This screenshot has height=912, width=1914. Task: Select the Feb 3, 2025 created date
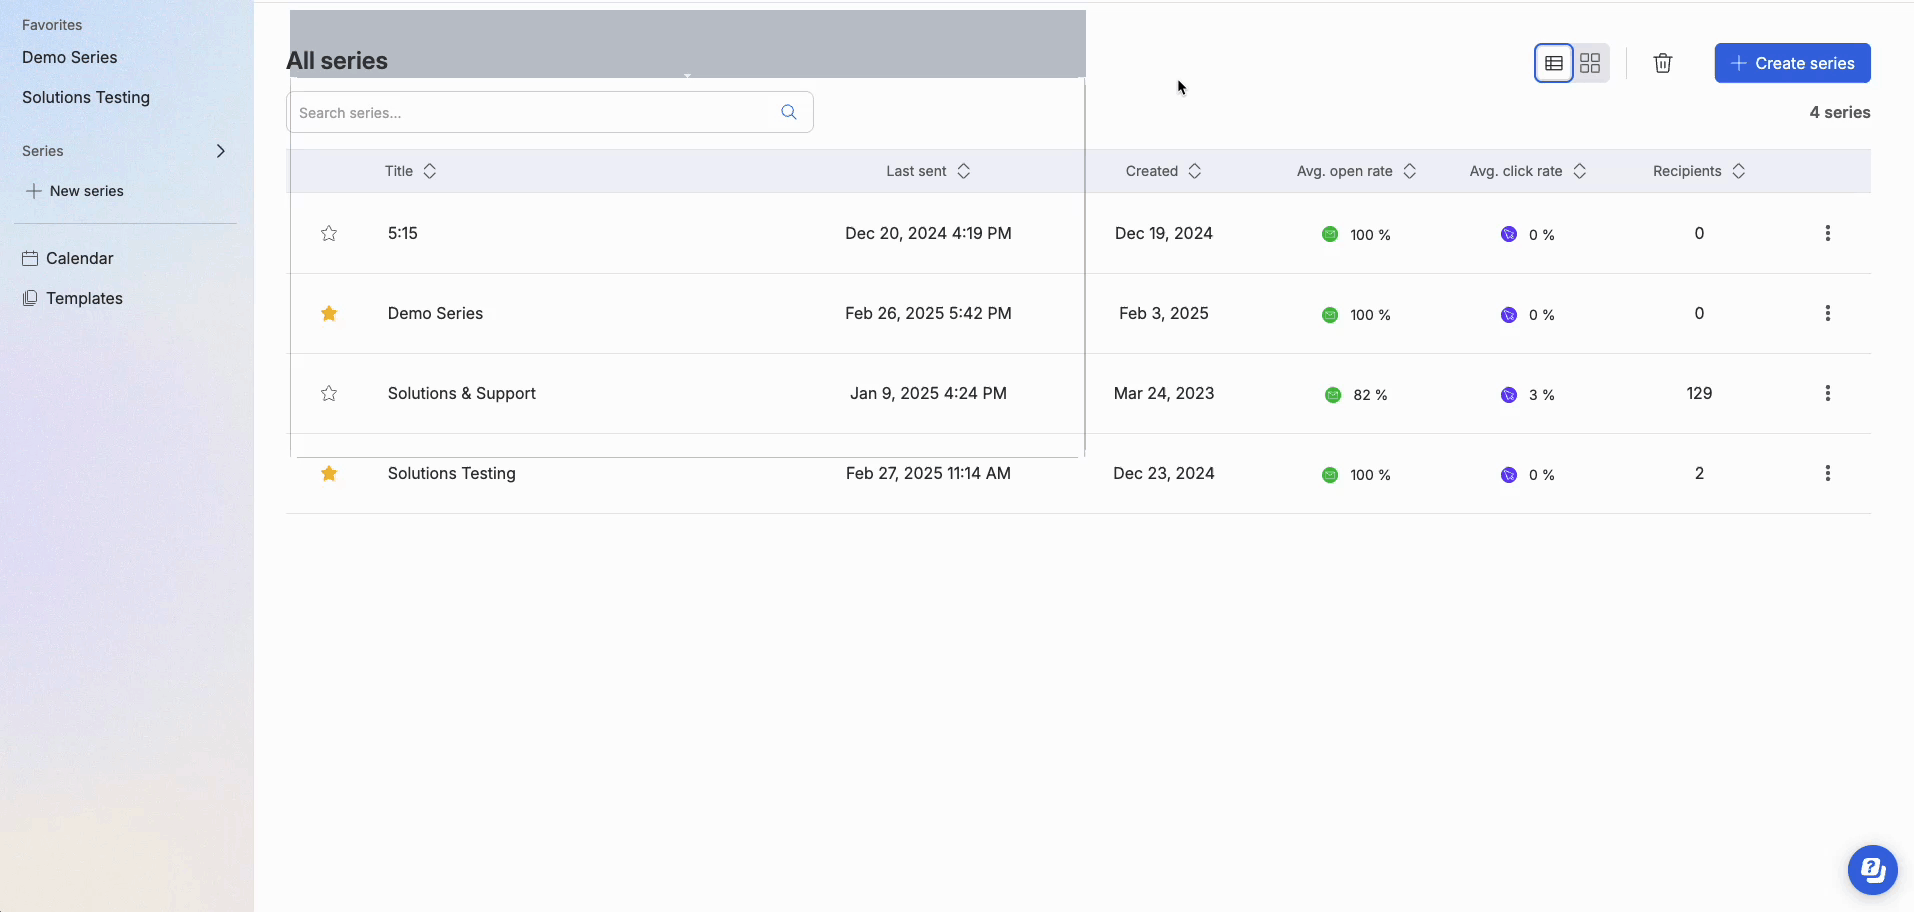point(1164,313)
